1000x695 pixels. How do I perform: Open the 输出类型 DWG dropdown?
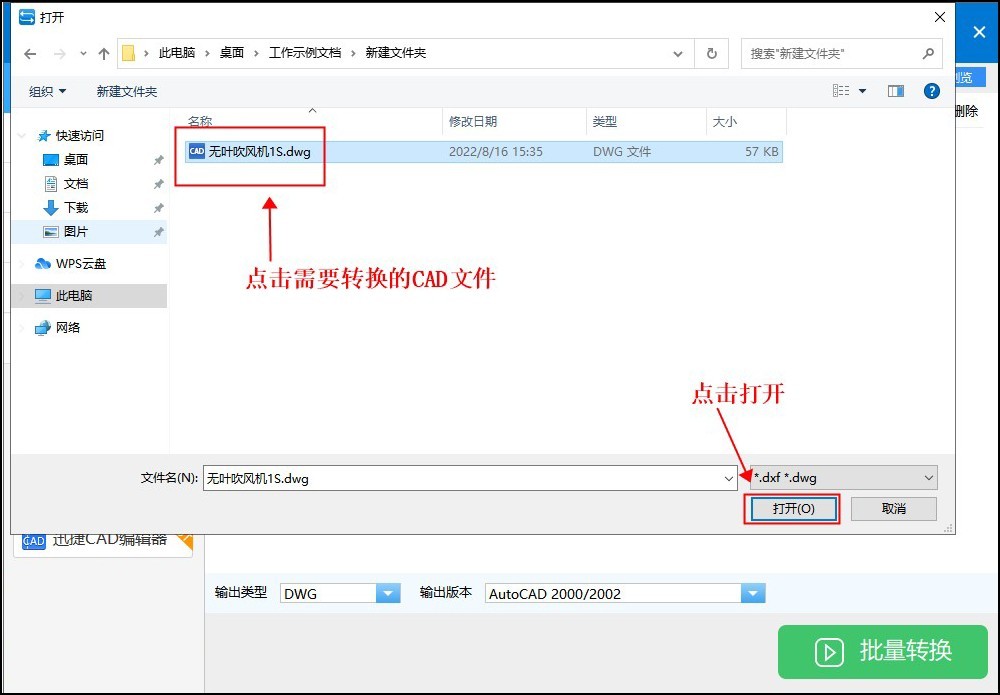[388, 593]
